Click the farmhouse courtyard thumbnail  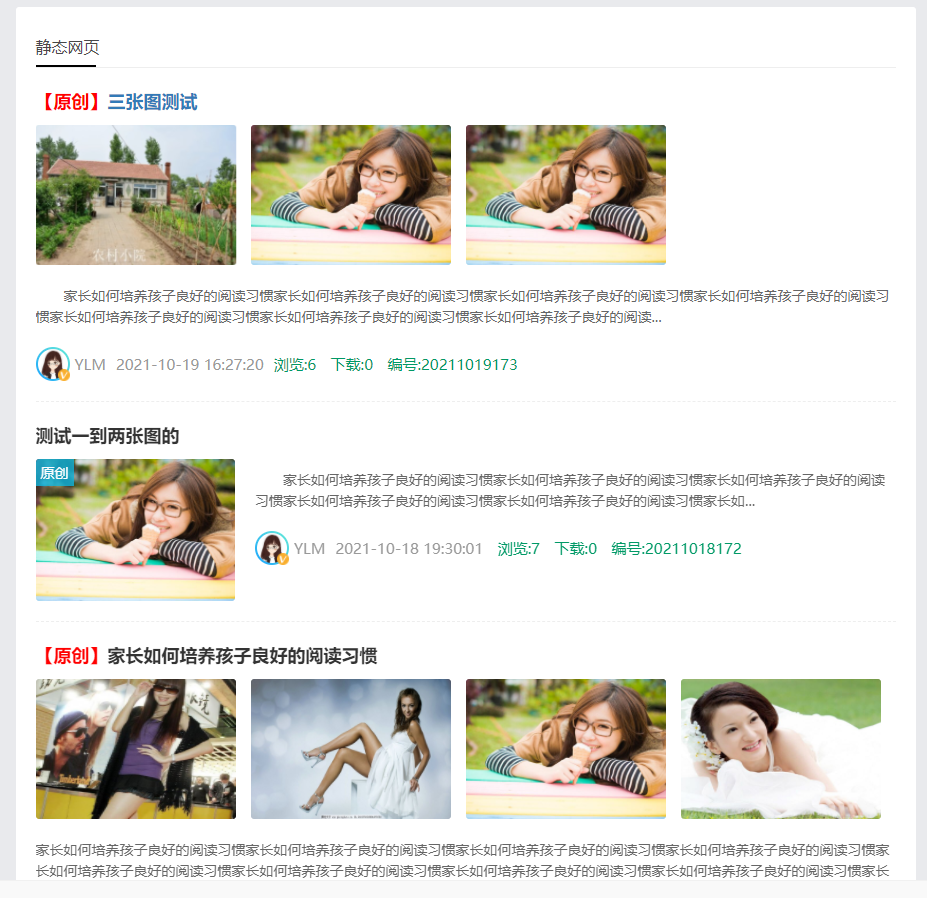[136, 195]
